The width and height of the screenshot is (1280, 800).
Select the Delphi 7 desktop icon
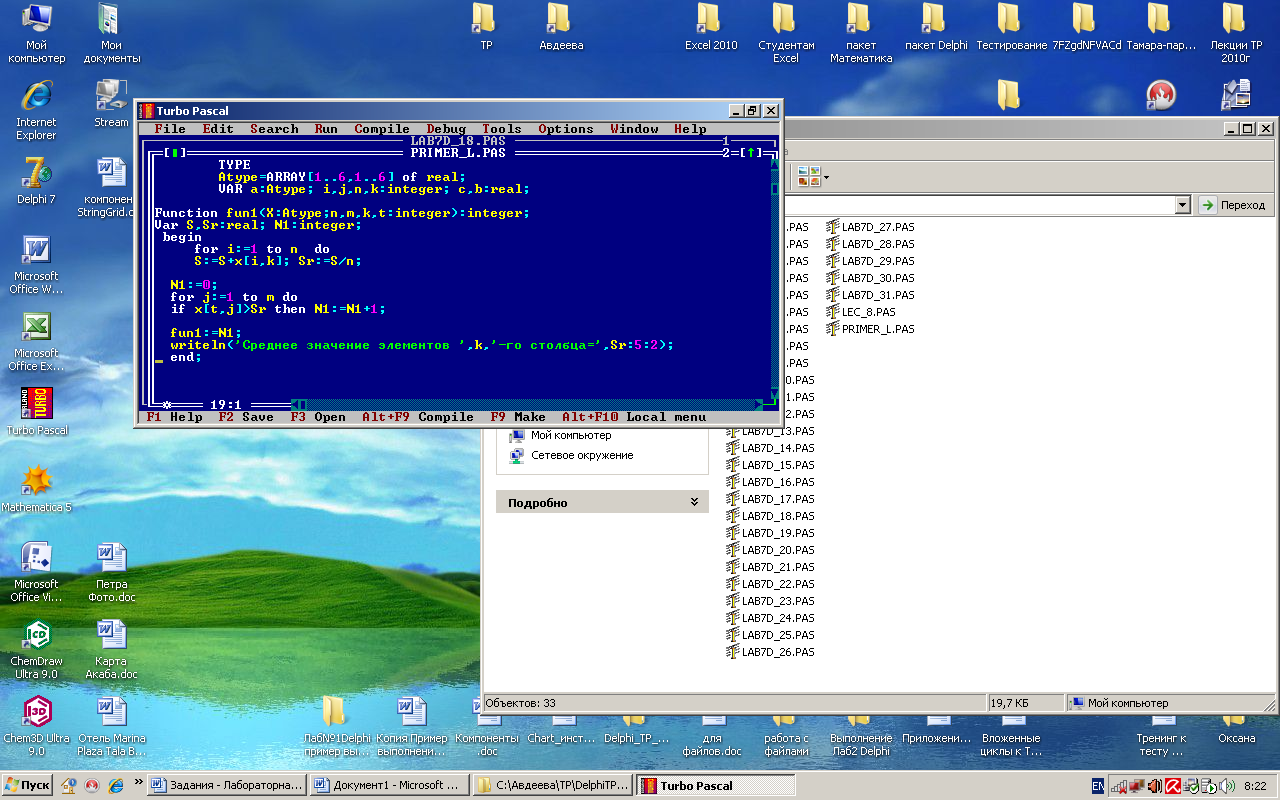37,181
